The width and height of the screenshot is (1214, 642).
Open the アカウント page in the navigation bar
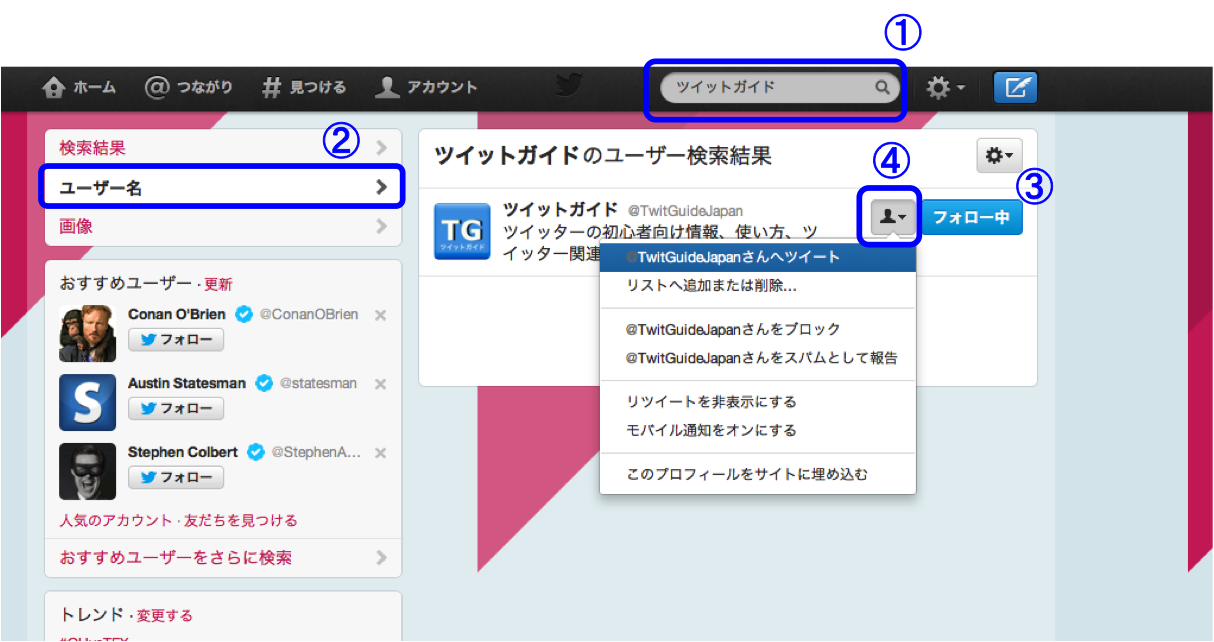(x=426, y=88)
